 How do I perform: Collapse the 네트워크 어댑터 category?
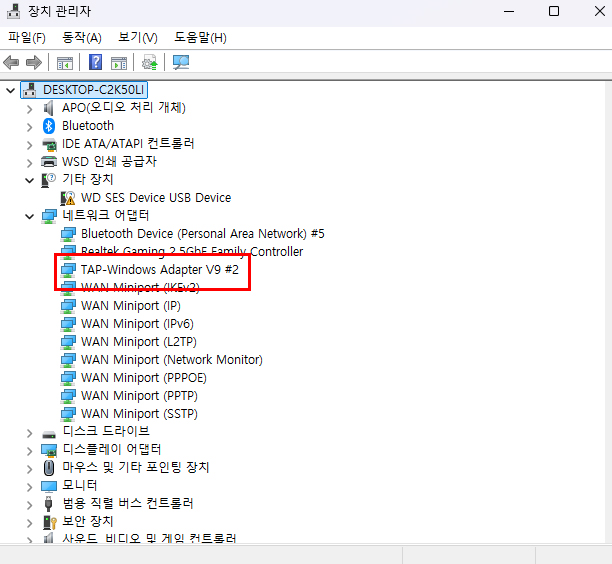pos(30,216)
